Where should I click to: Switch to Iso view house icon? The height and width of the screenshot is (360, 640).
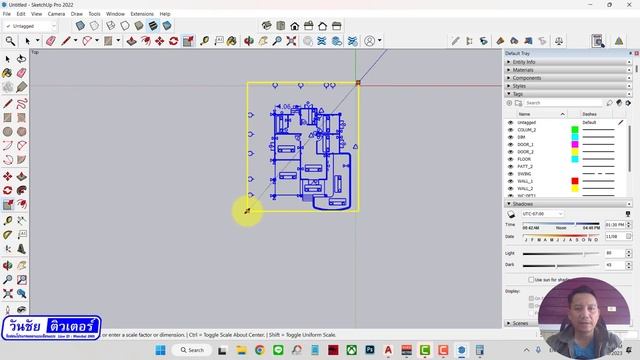coord(267,26)
